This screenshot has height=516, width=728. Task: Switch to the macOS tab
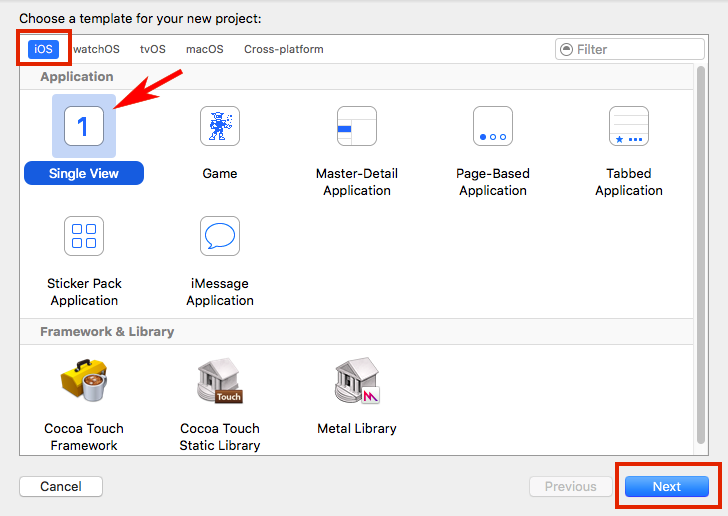[x=205, y=49]
